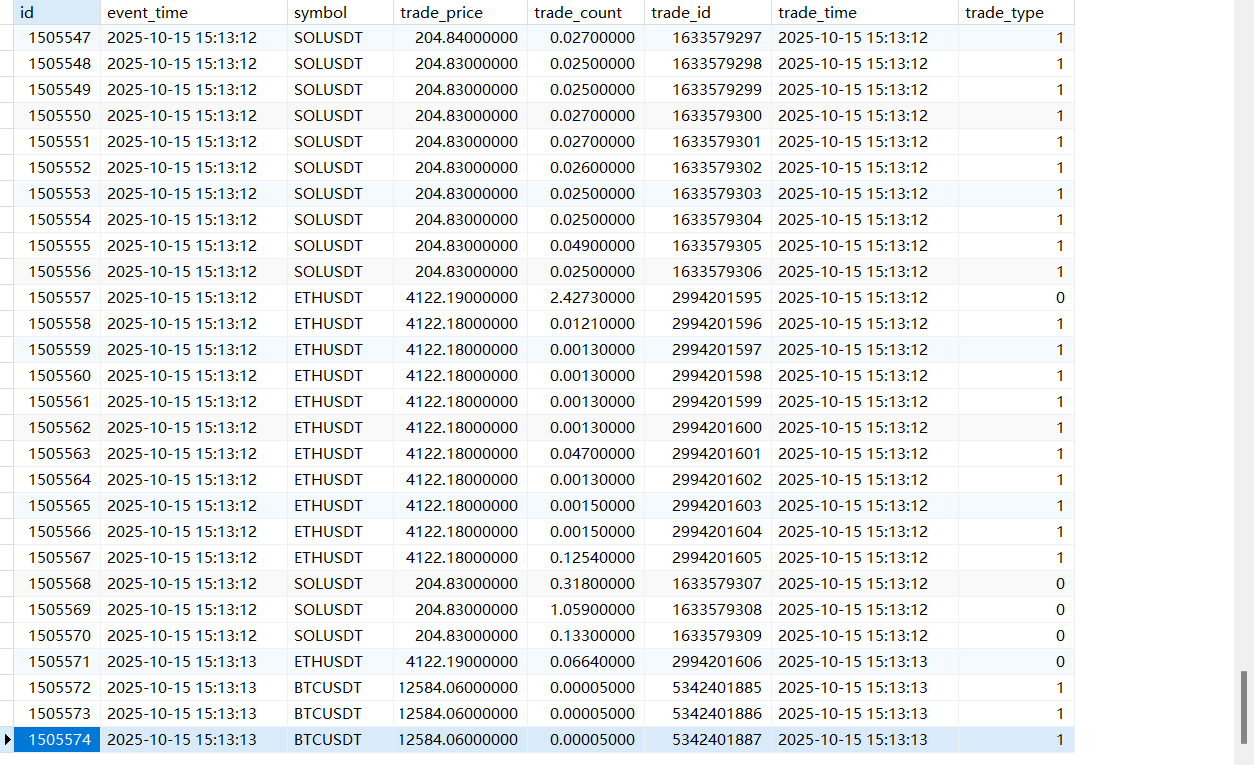The height and width of the screenshot is (765, 1254).
Task: Click id cell 1505568
Action: coord(58,584)
